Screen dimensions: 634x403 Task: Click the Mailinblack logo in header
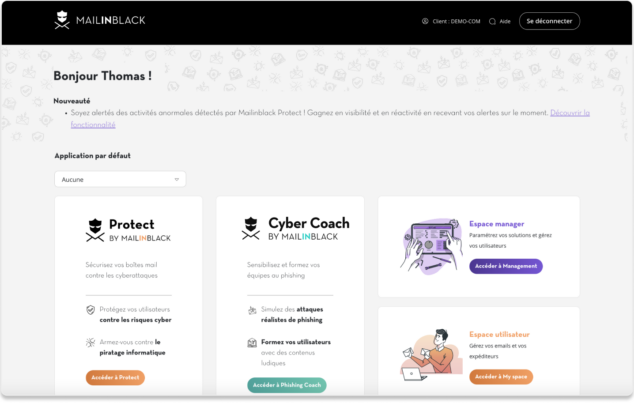click(100, 20)
